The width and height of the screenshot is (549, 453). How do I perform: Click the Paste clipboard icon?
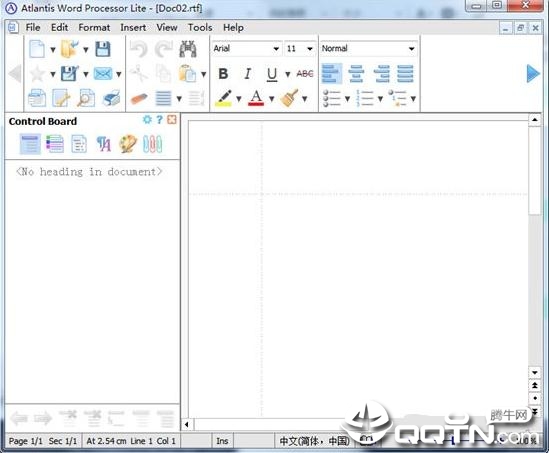pos(187,74)
